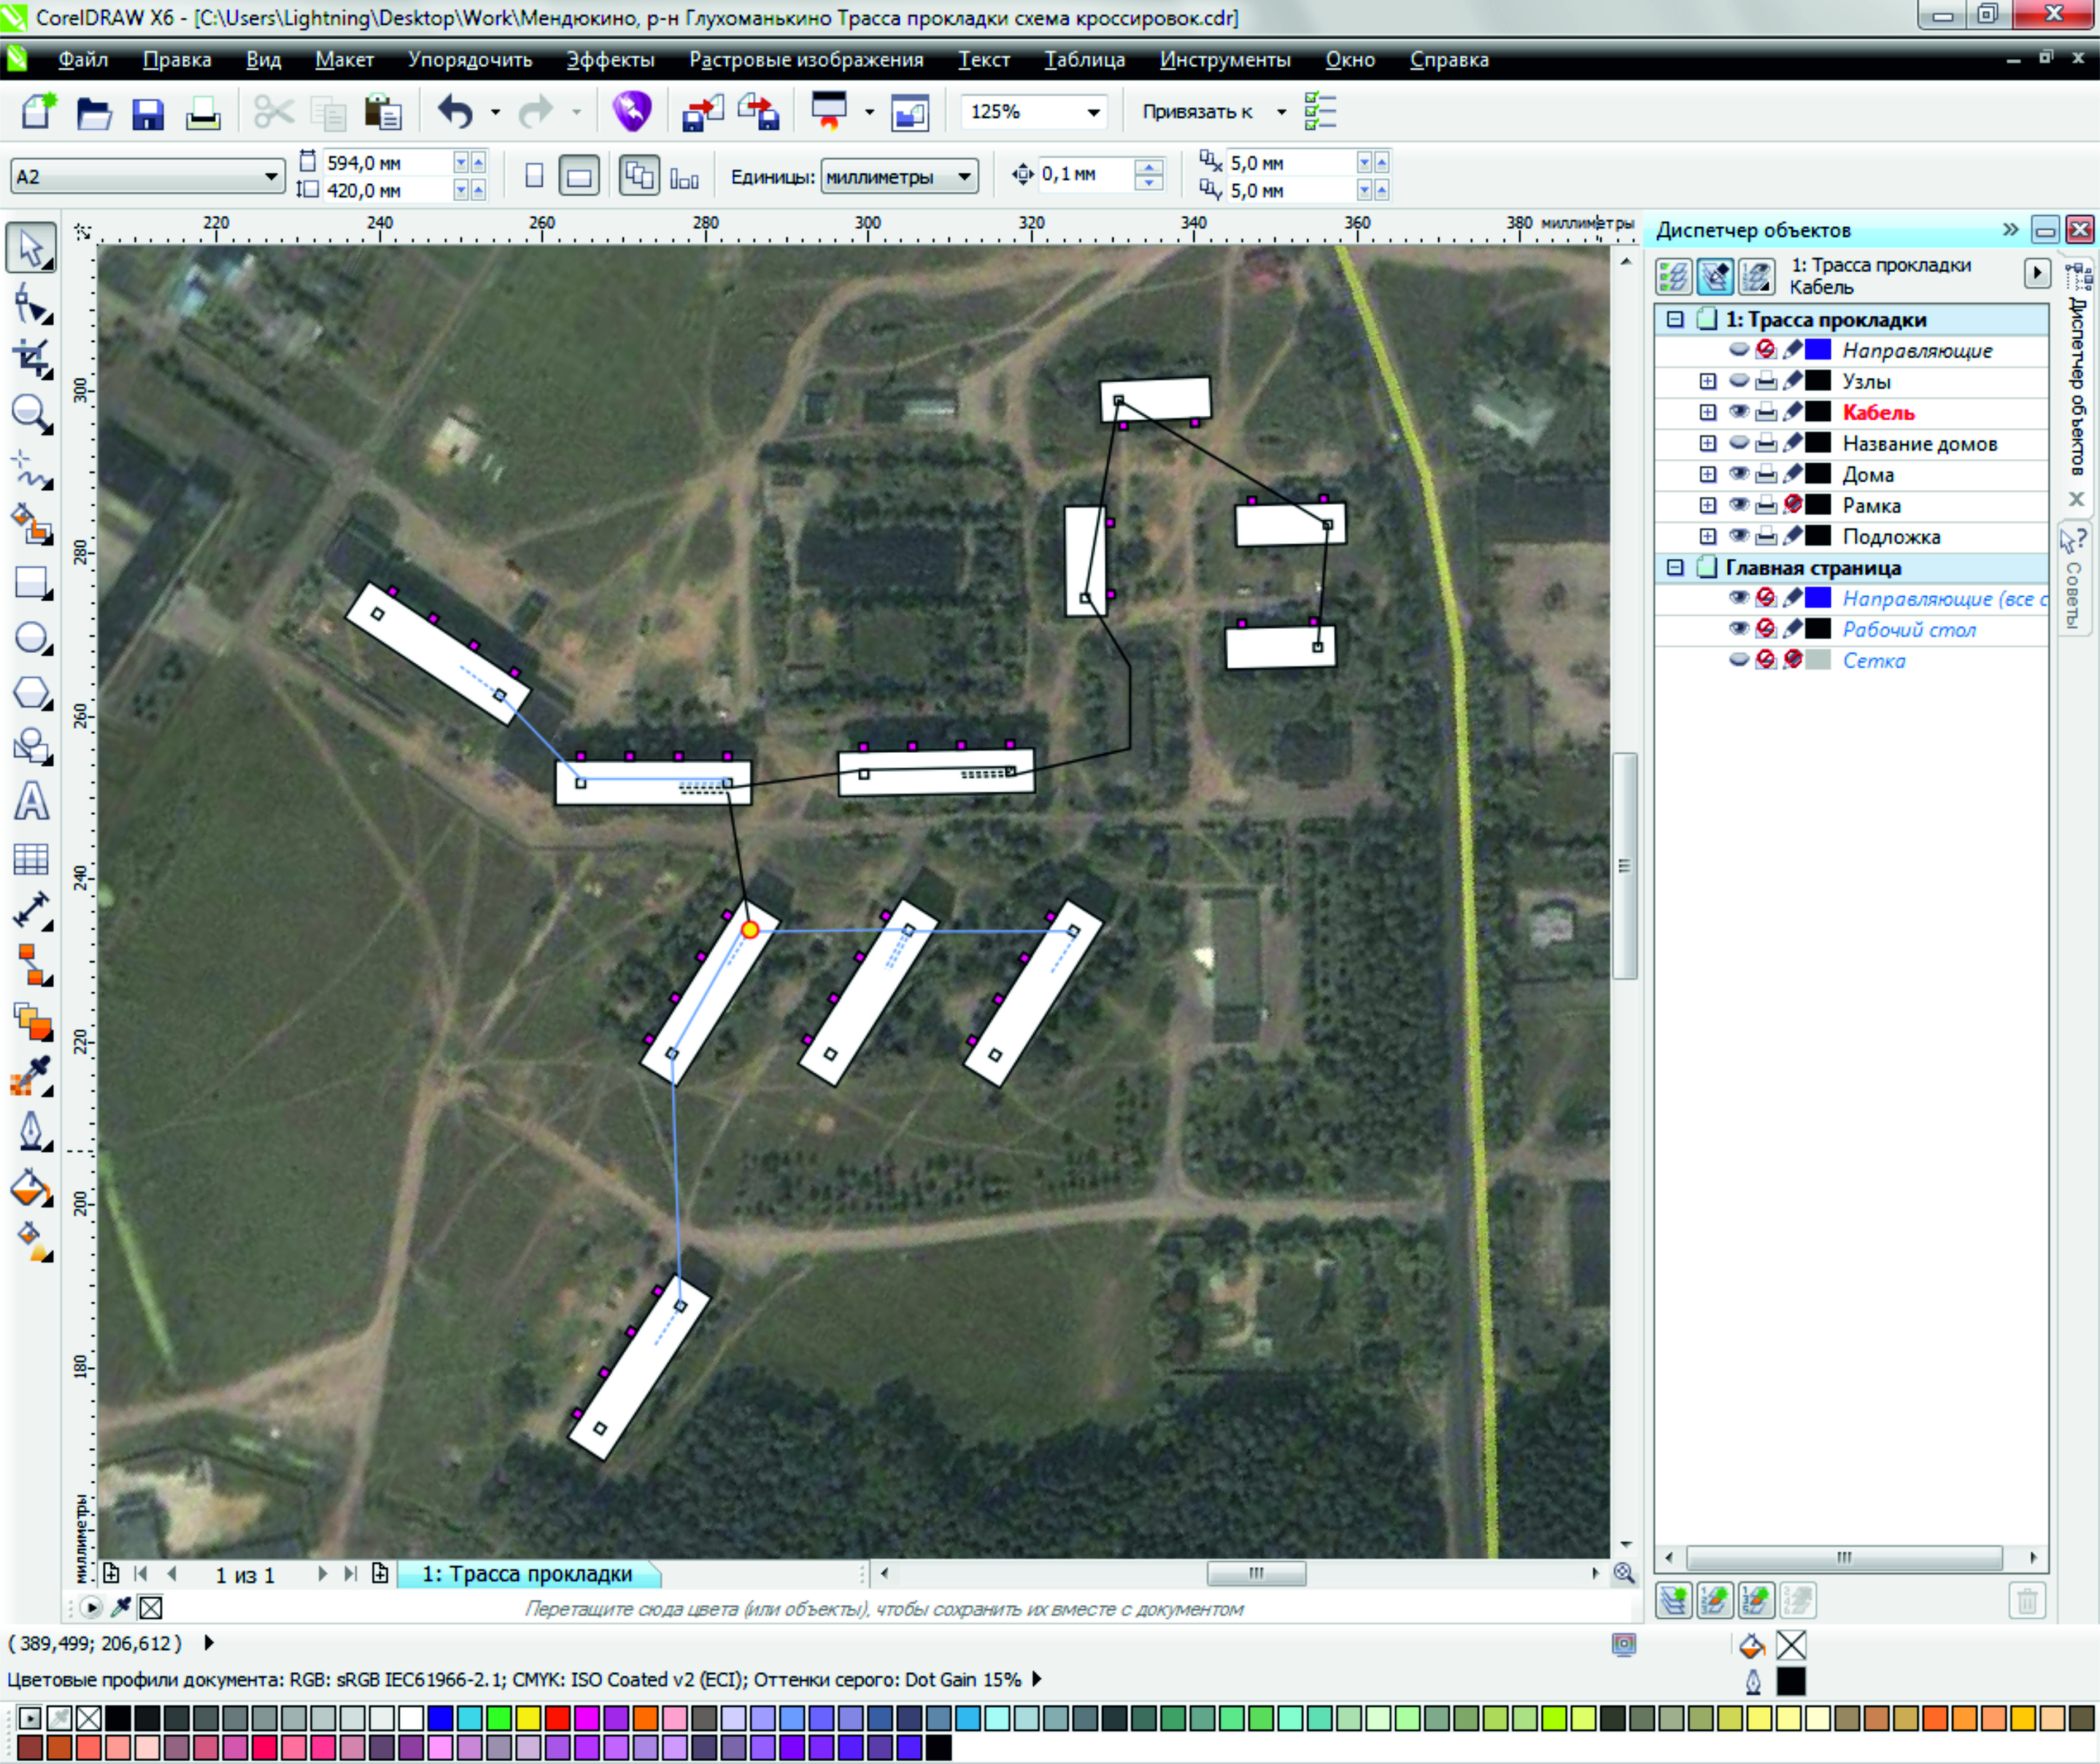Viewport: 2100px width, 1764px height.
Task: Click the Print icon
Action: pos(203,113)
